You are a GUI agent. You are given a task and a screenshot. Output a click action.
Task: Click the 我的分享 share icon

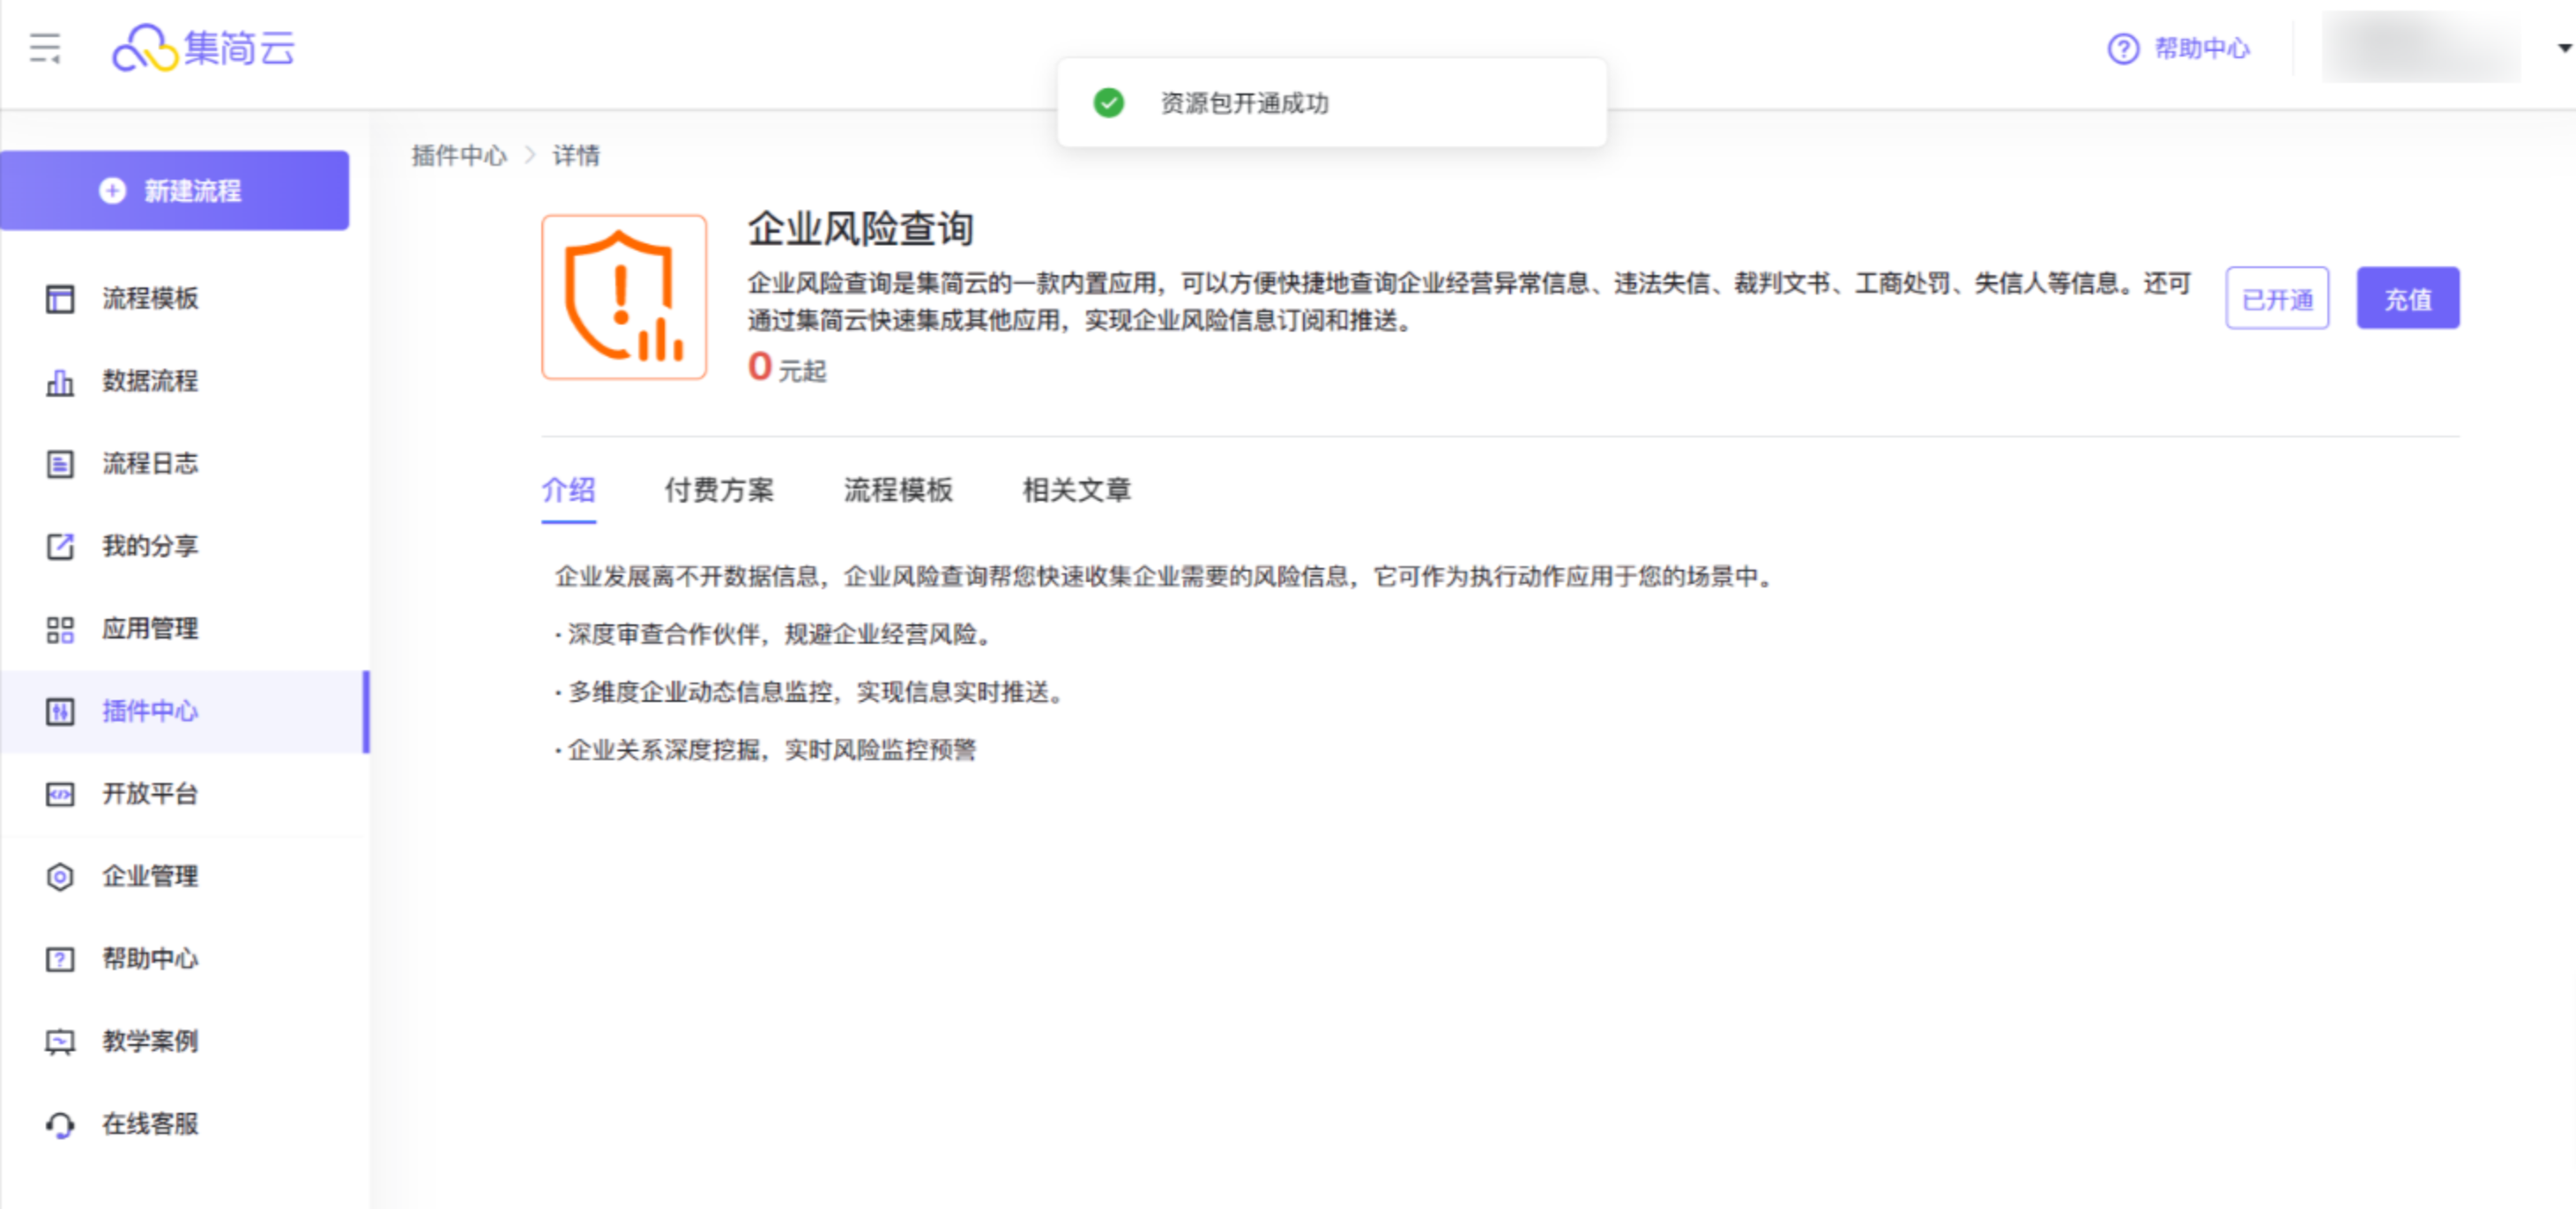click(x=60, y=546)
